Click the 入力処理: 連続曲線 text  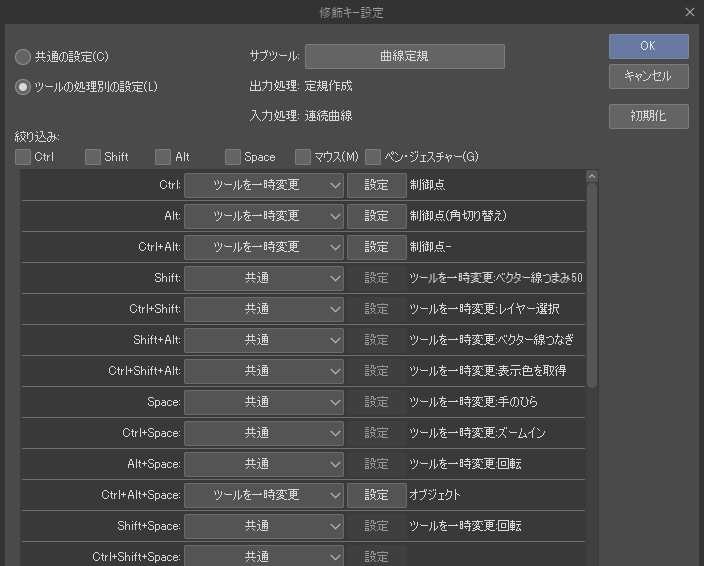(x=301, y=116)
